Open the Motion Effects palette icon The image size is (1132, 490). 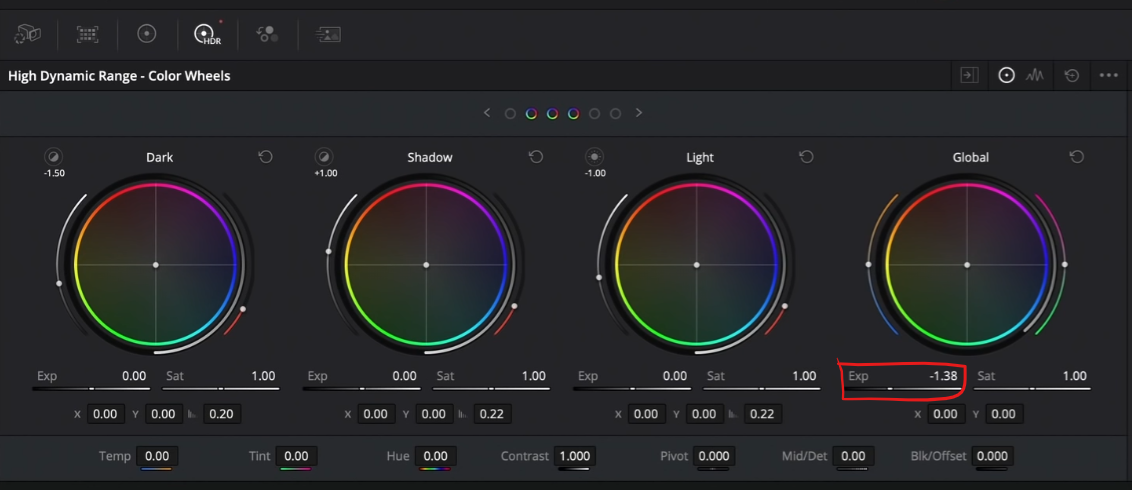[328, 34]
